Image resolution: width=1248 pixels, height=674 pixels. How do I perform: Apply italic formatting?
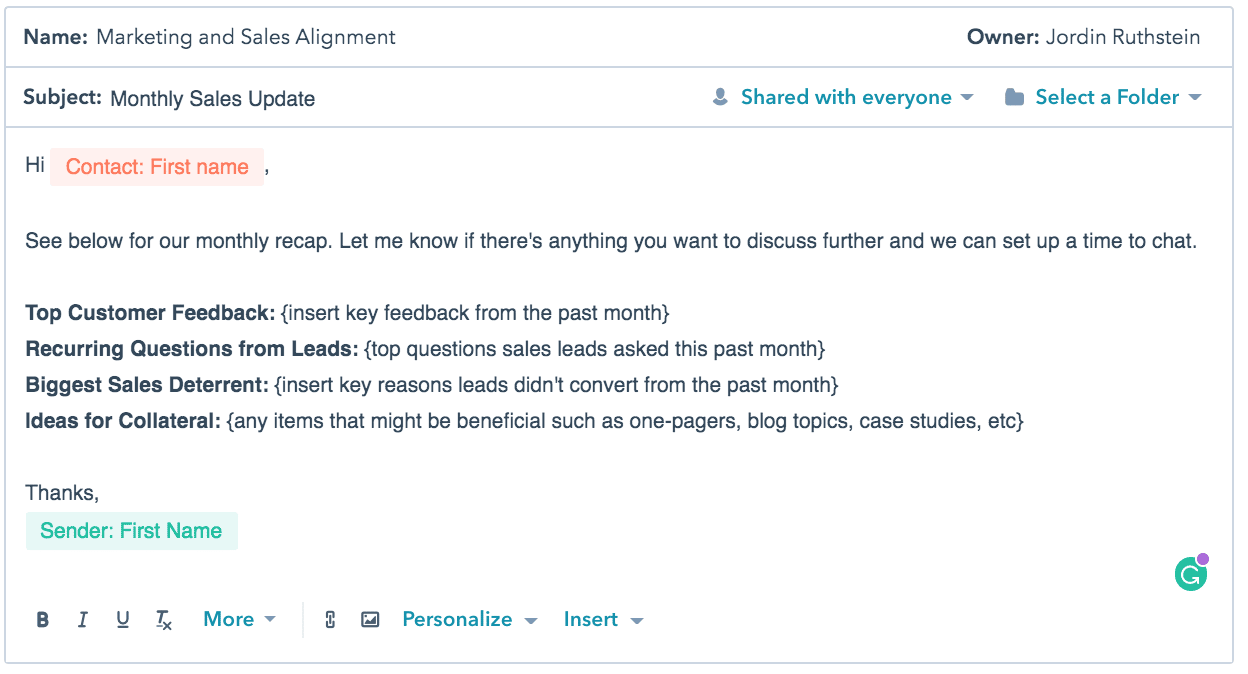83,619
